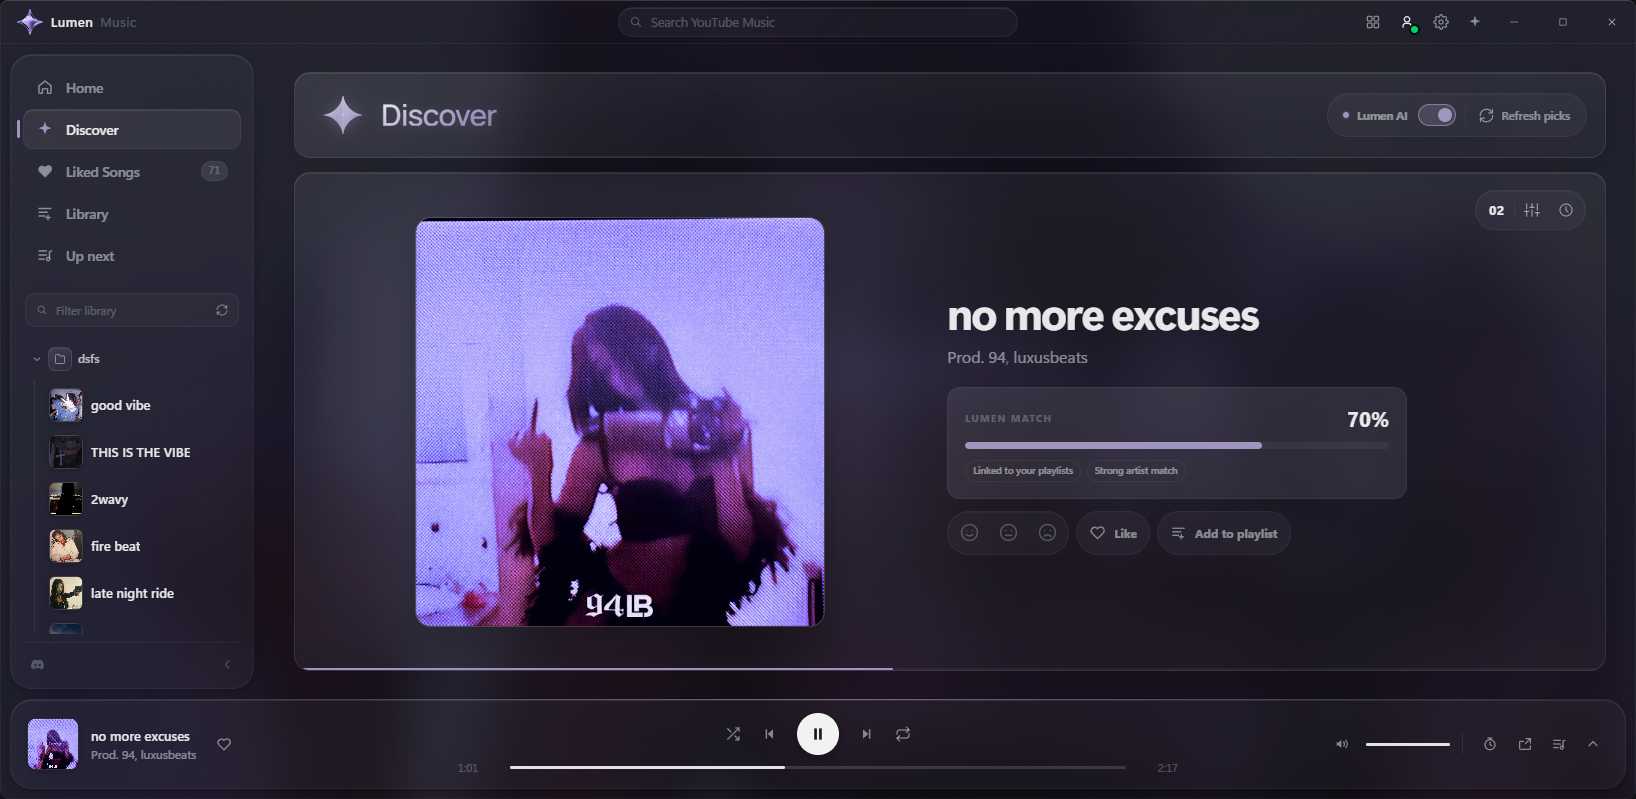The image size is (1636, 799).
Task: Click the large album cover art
Action: [x=620, y=422]
